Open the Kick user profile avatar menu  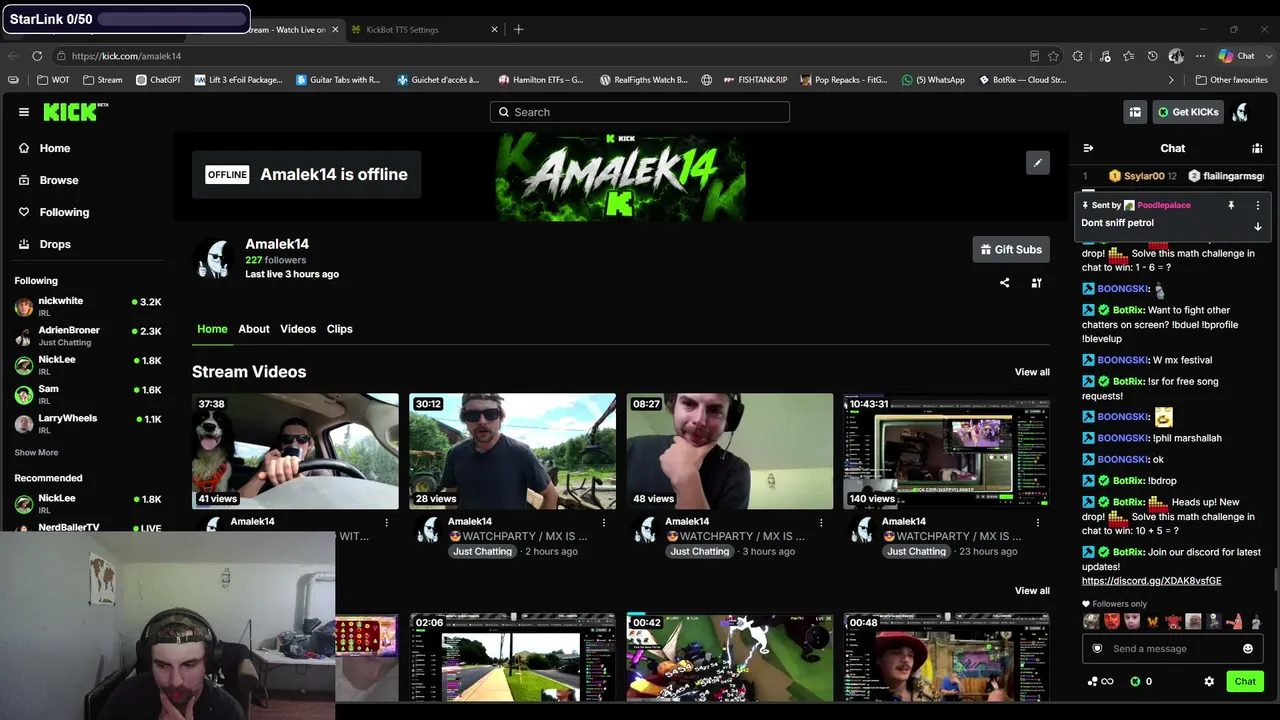coord(1240,112)
